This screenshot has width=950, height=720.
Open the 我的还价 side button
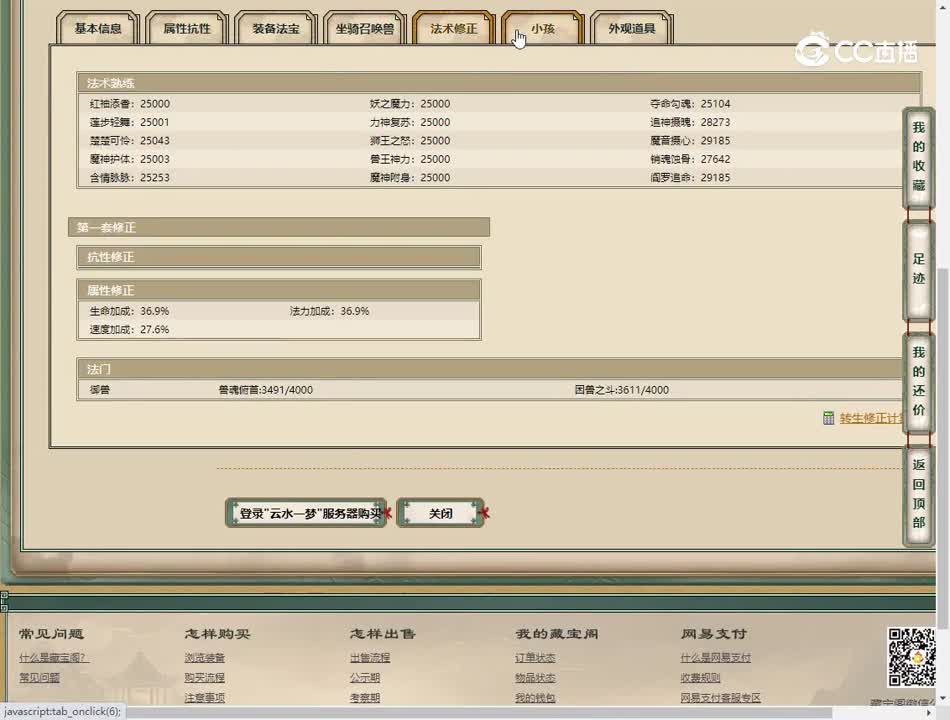pyautogui.click(x=918, y=381)
